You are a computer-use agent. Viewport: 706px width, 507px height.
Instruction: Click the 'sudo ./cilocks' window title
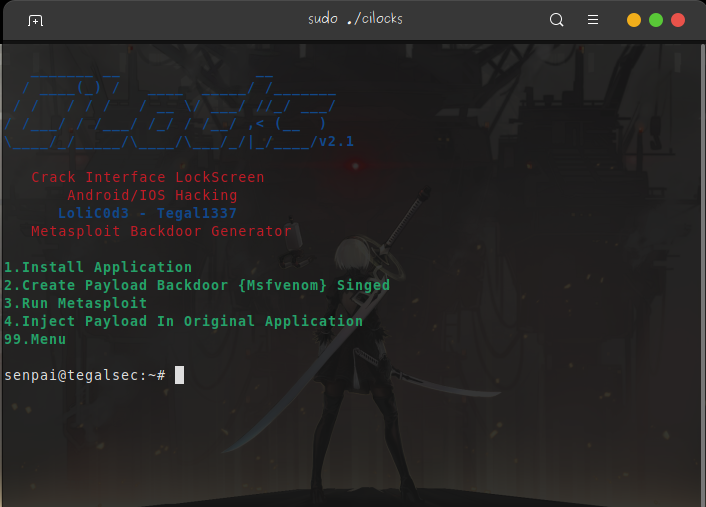(x=355, y=19)
